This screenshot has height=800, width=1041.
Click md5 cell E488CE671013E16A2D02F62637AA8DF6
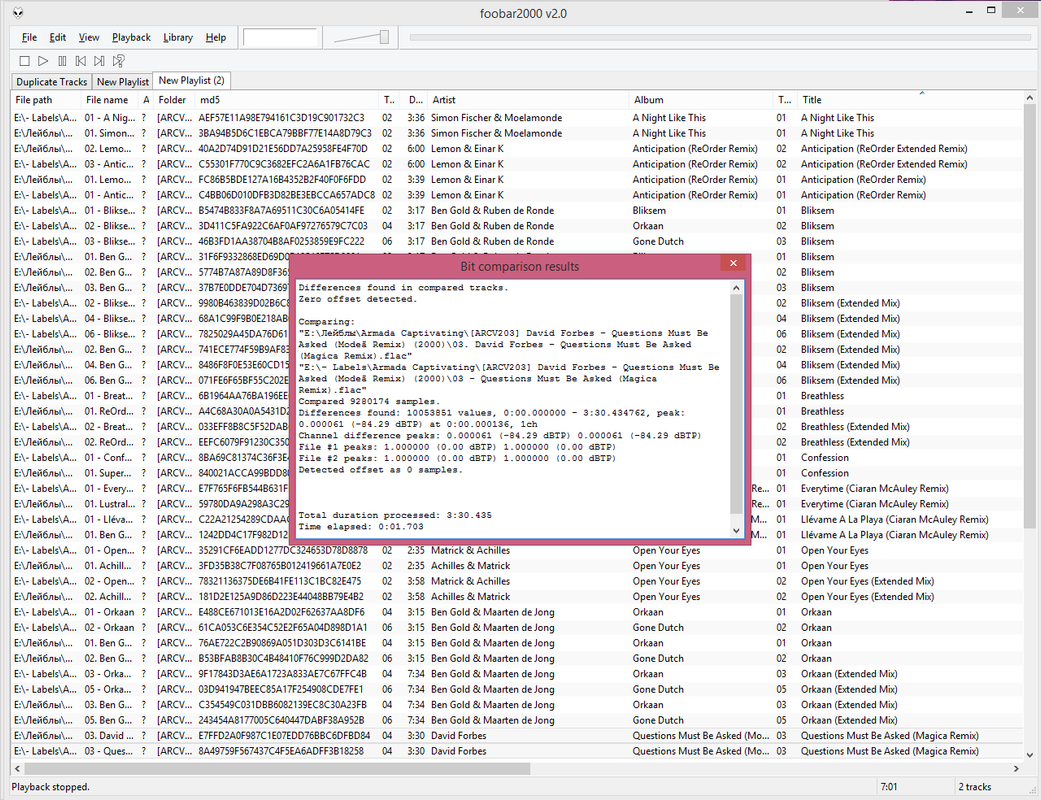[x=282, y=612]
